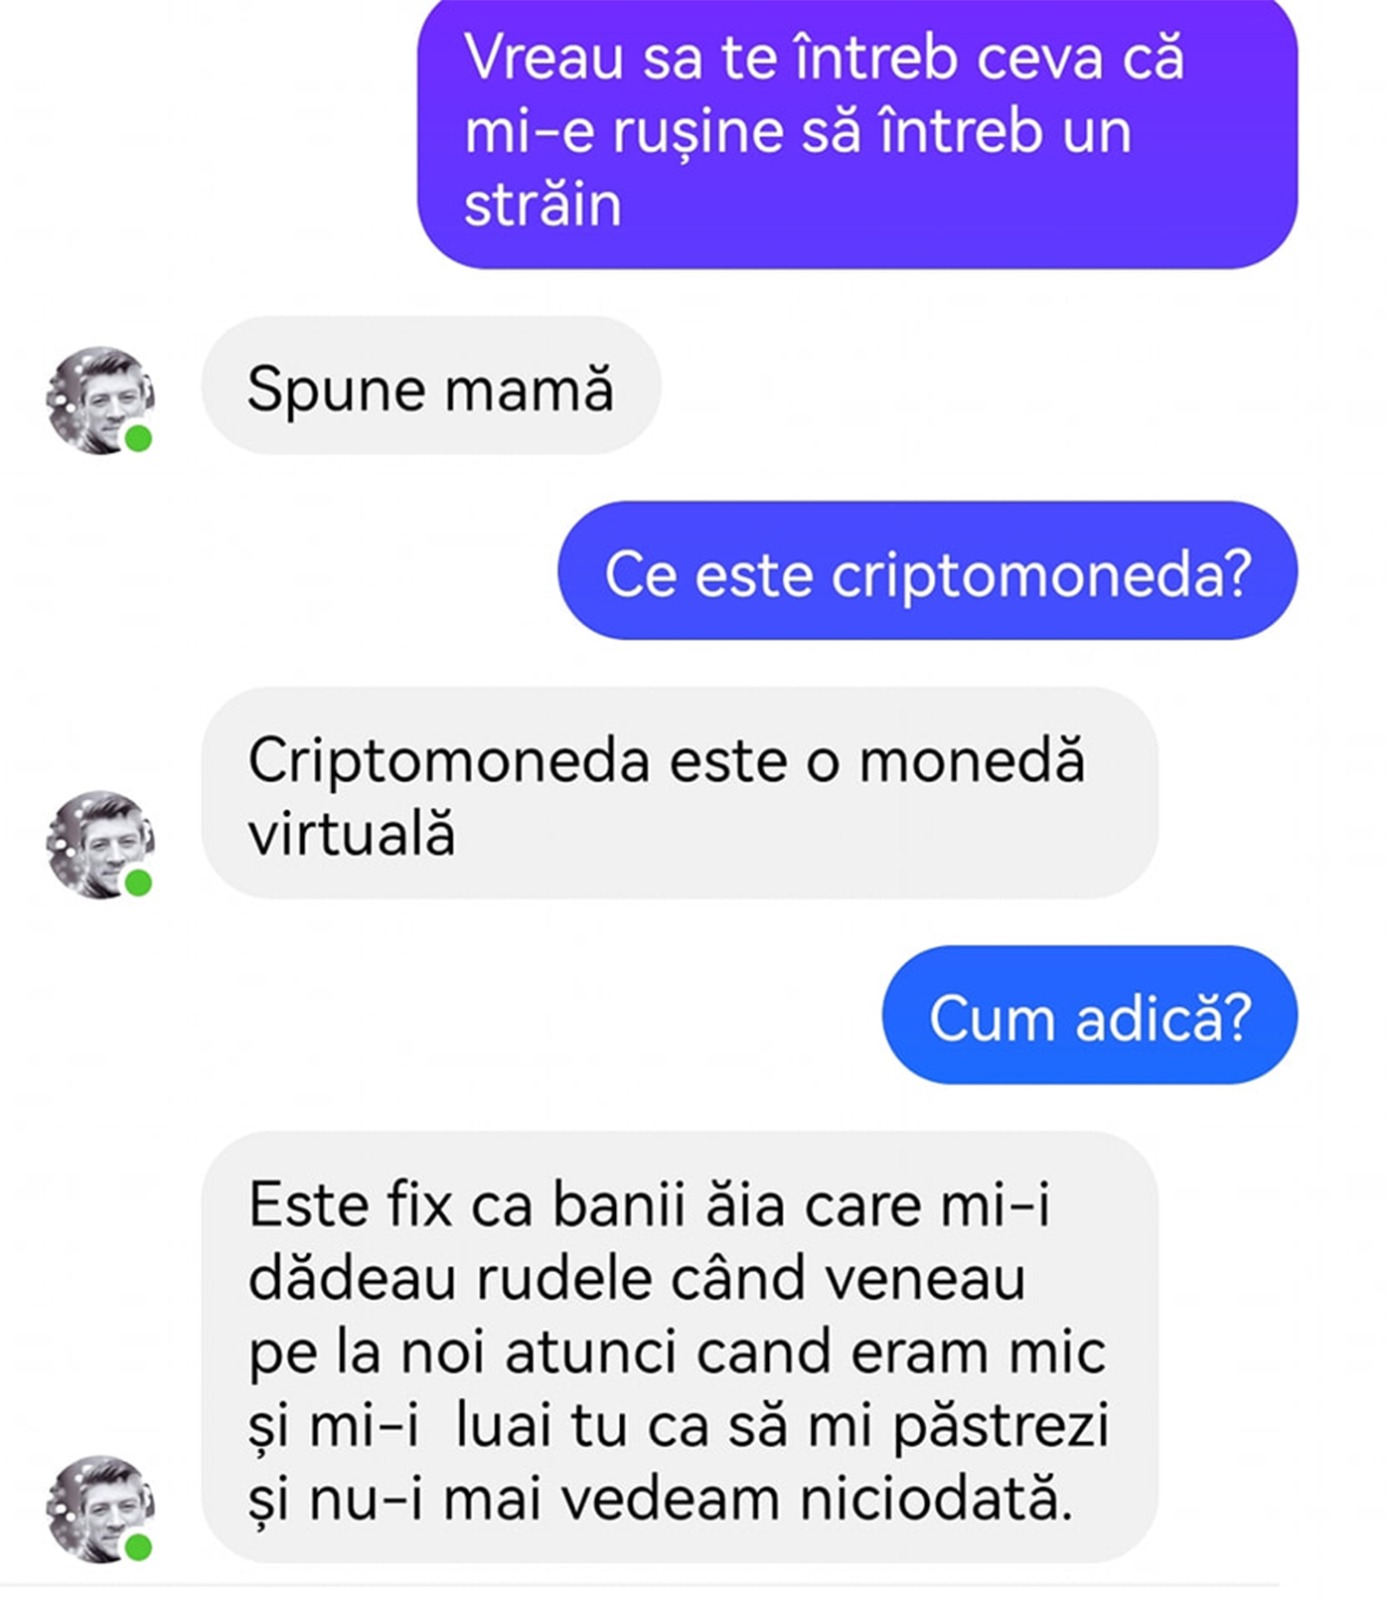Viewport: 1391px width, 1600px height.
Task: Click word "criptomoneda?" in the blue question bubble
Action: click(1041, 576)
